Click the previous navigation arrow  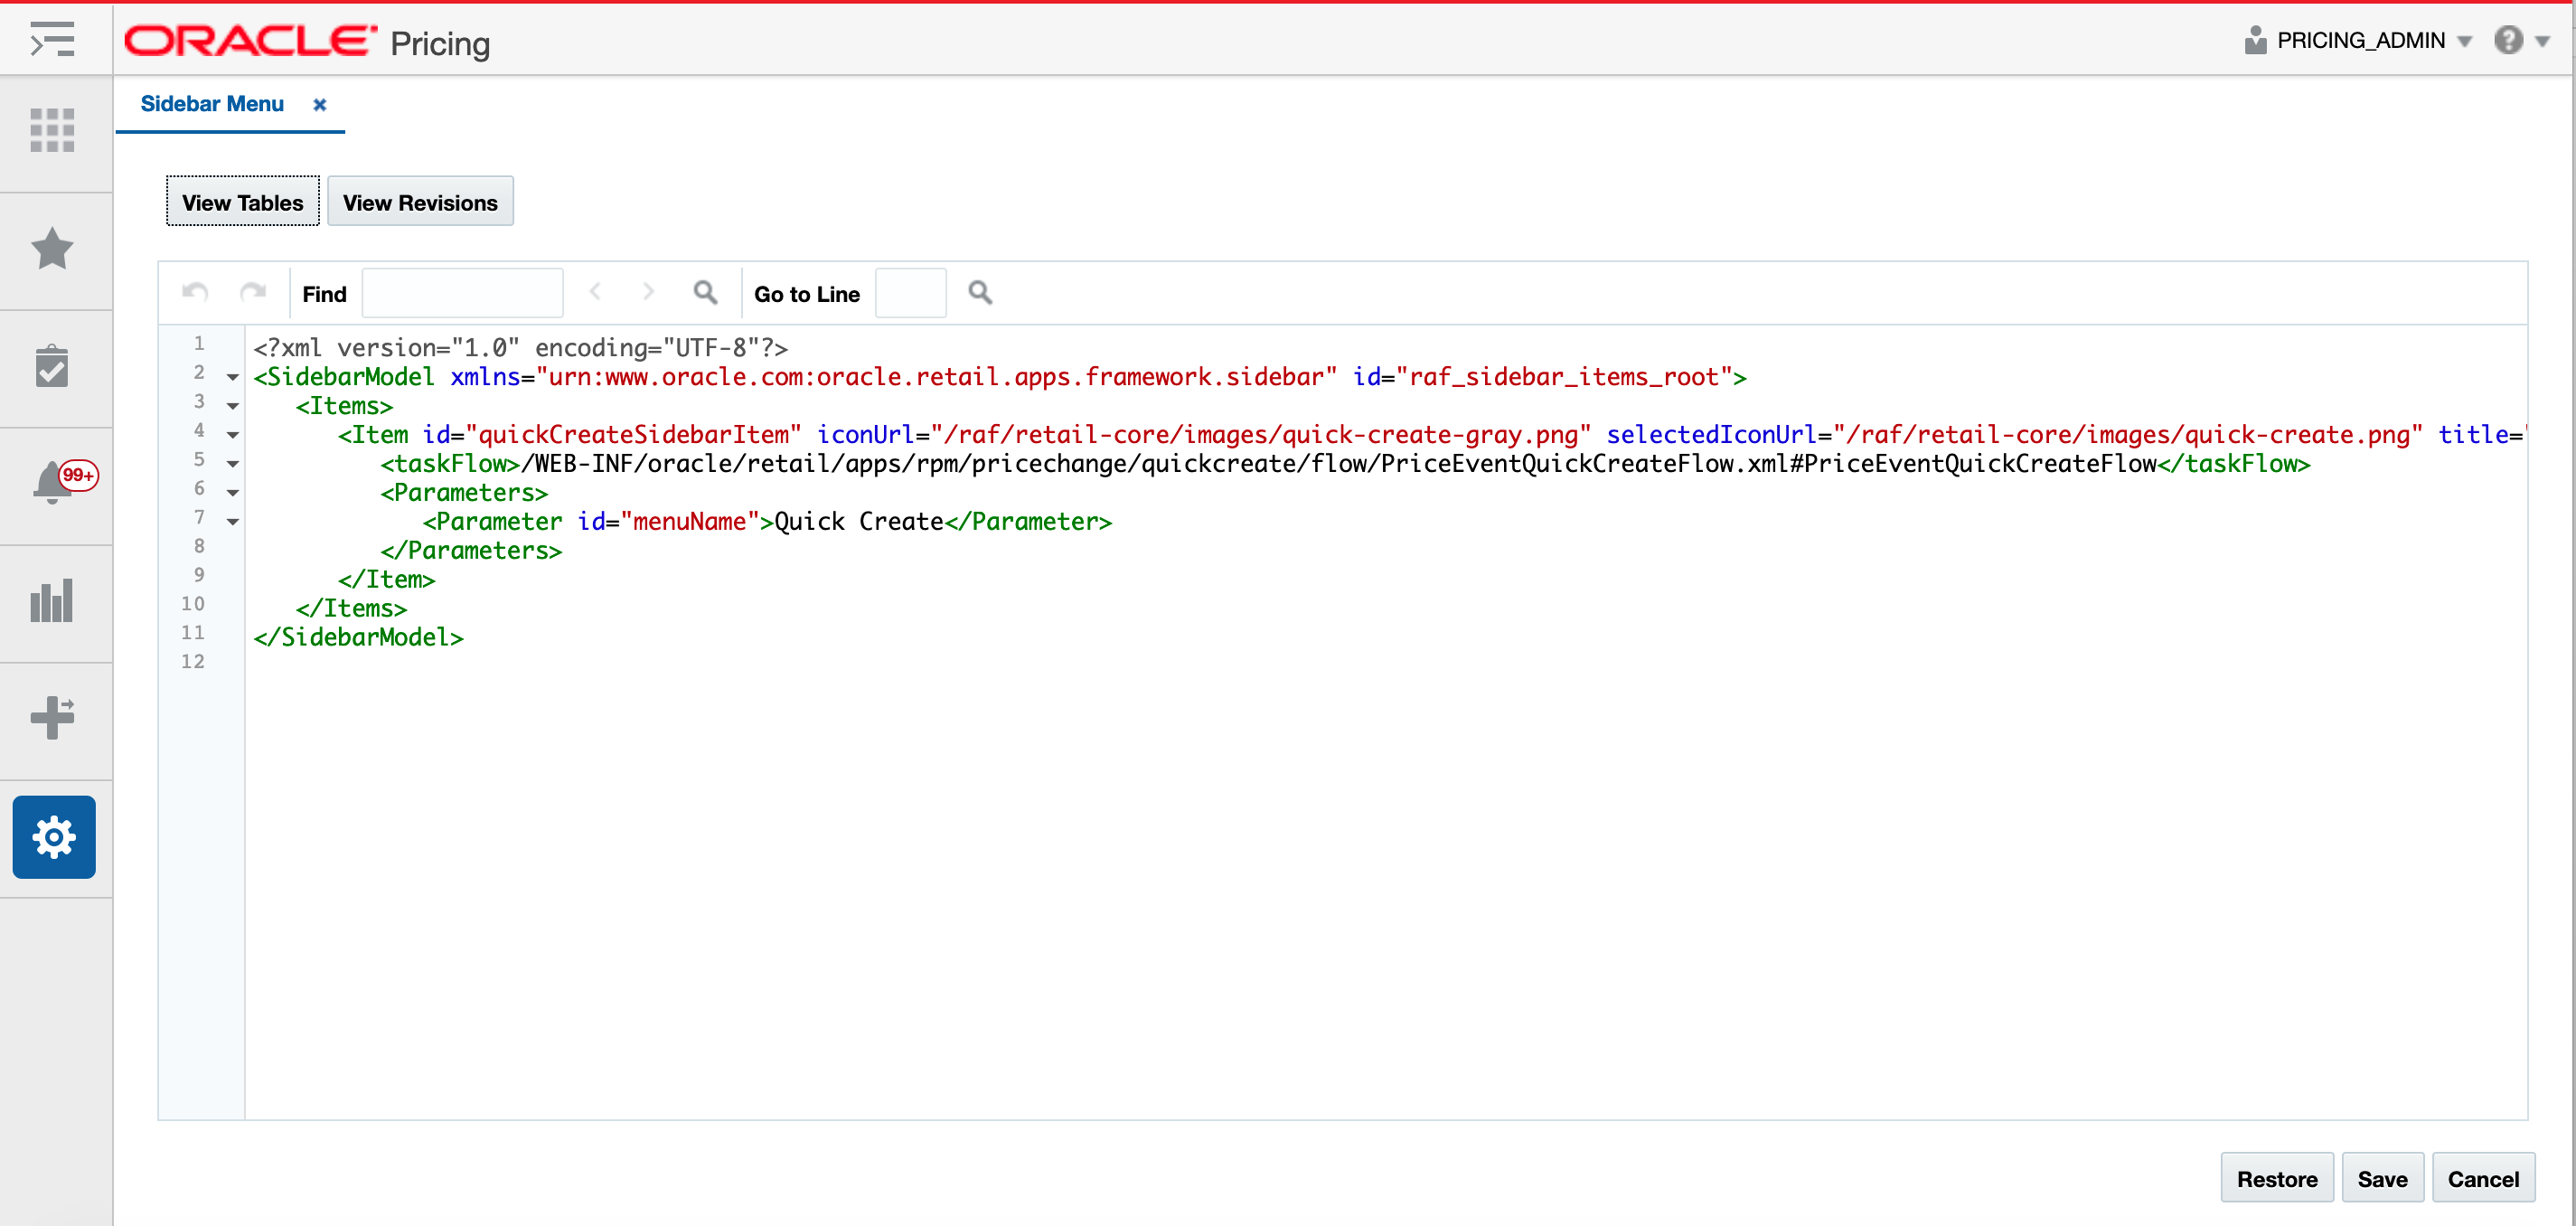(597, 293)
